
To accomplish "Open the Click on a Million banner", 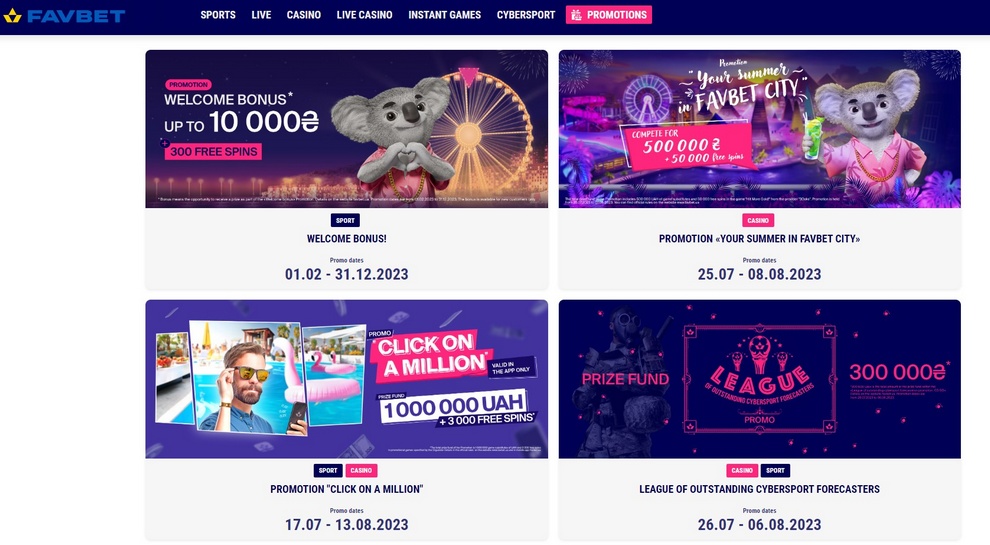I will pyautogui.click(x=347, y=379).
